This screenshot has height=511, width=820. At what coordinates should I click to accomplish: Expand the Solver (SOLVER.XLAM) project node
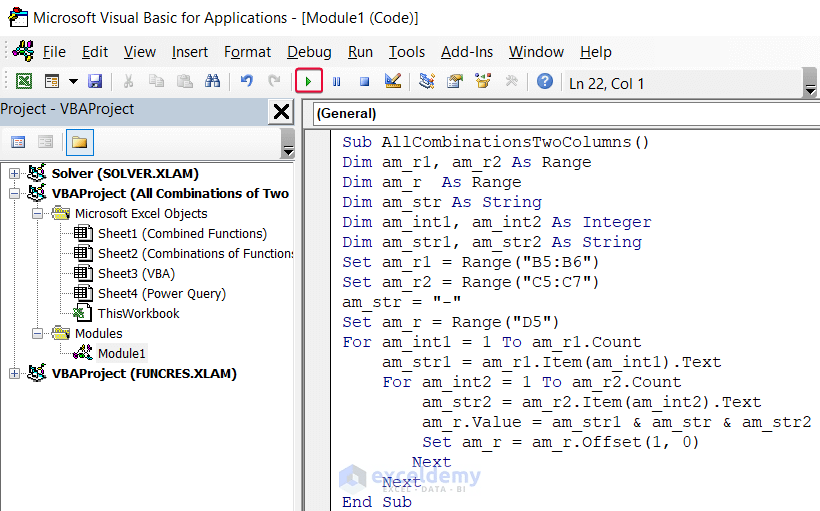(14, 174)
